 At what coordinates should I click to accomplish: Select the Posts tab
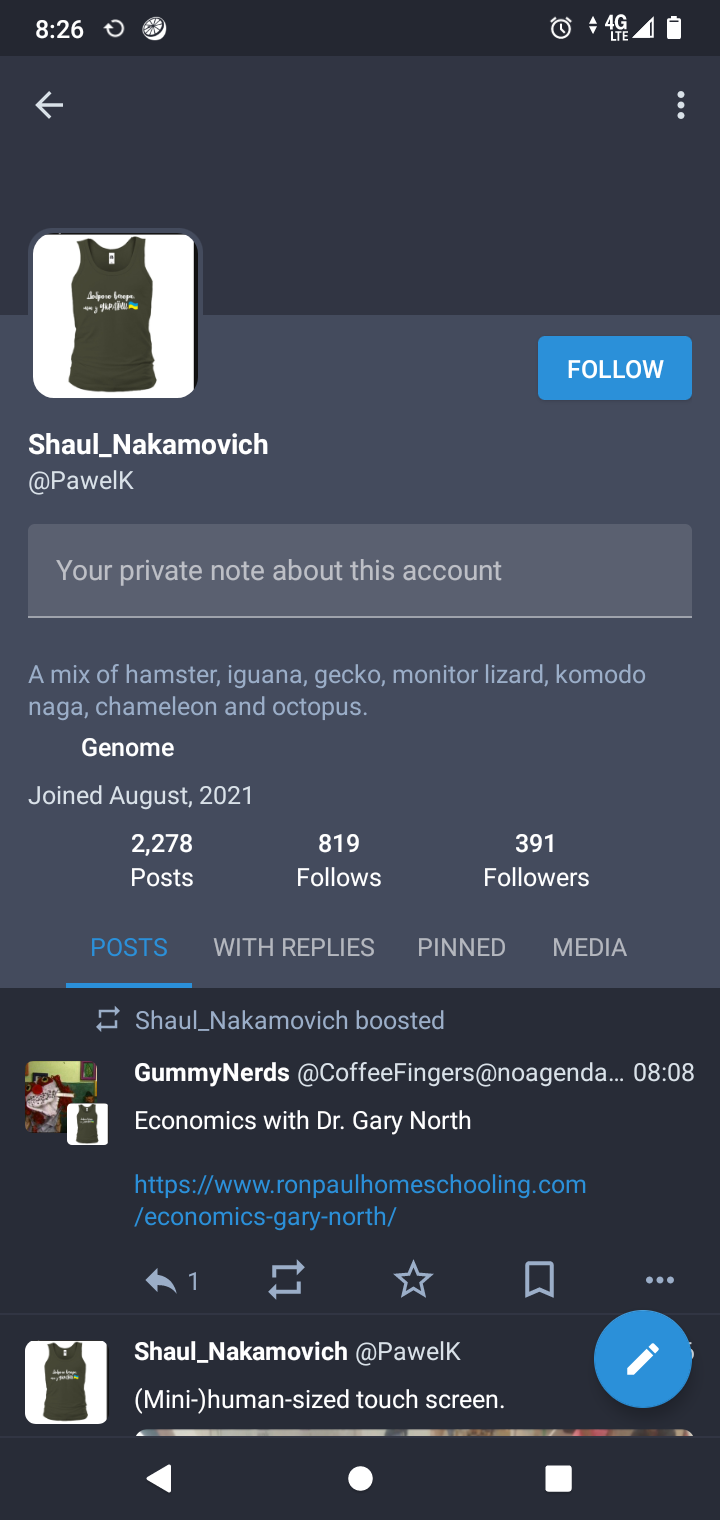pyautogui.click(x=129, y=947)
